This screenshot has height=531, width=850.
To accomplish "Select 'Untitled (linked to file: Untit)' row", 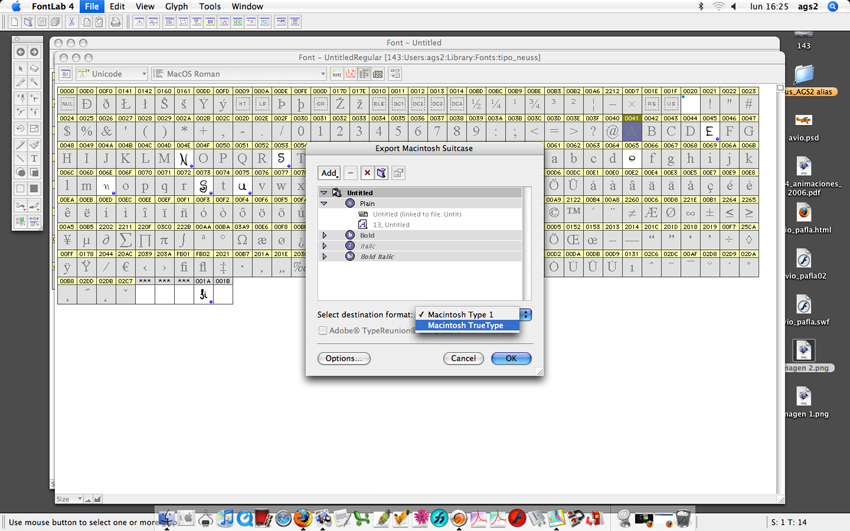I will coord(416,214).
